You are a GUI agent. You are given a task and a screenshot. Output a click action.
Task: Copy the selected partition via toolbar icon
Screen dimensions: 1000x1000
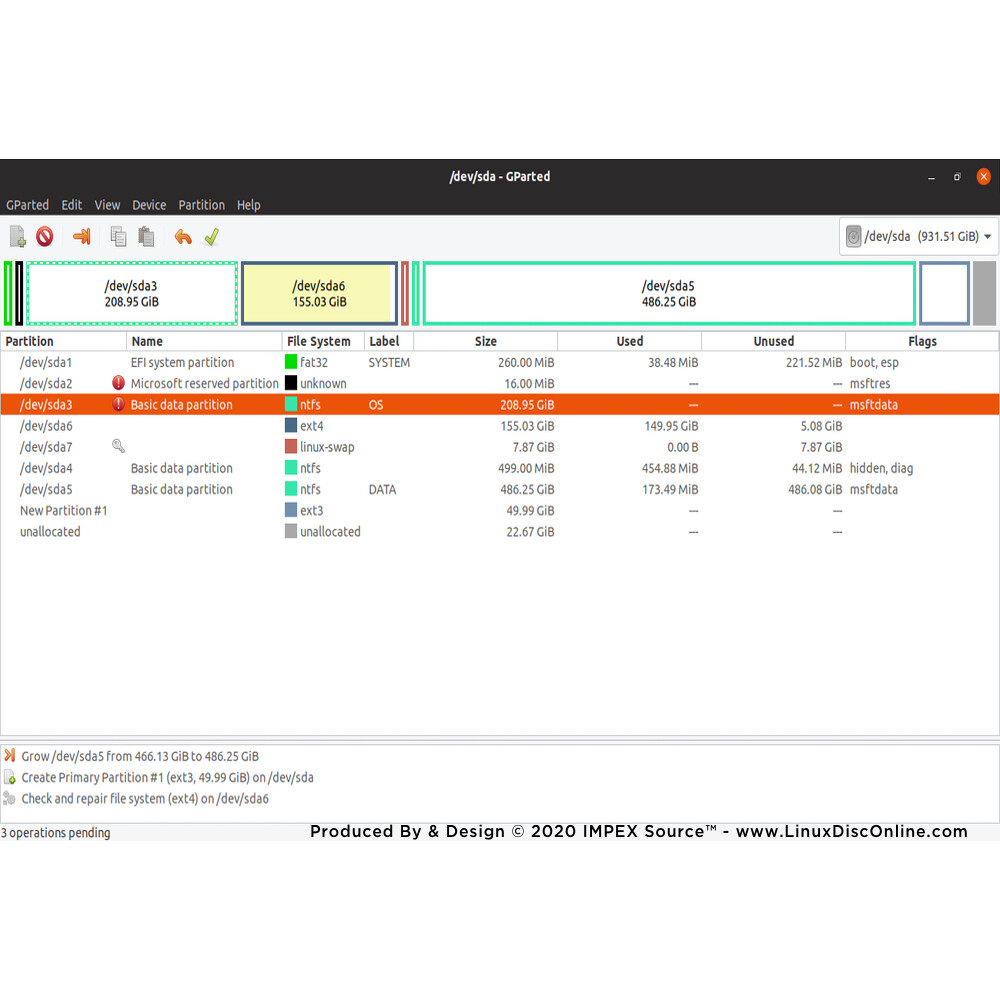(117, 236)
